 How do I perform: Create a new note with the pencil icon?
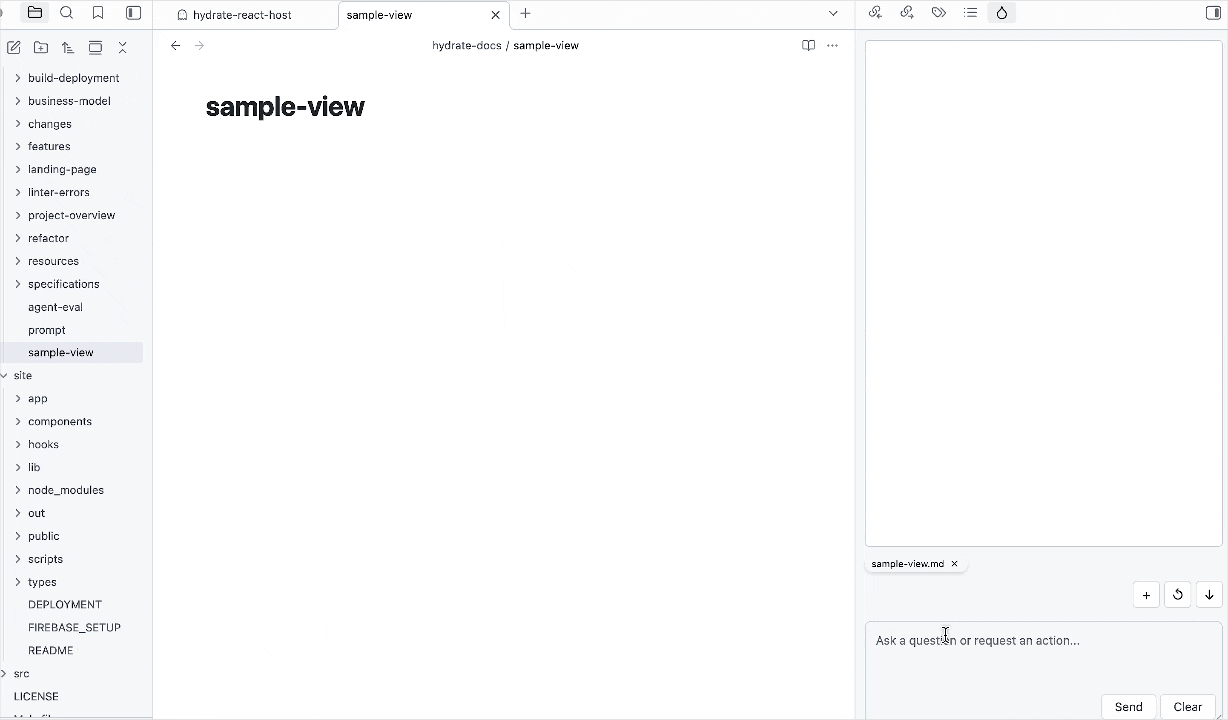pyautogui.click(x=14, y=47)
